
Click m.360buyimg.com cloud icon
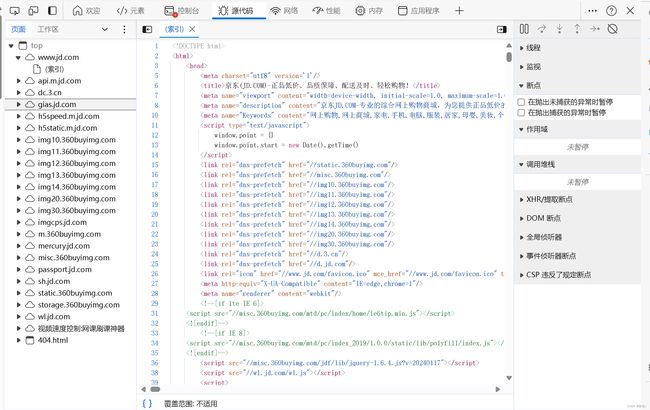pos(30,234)
